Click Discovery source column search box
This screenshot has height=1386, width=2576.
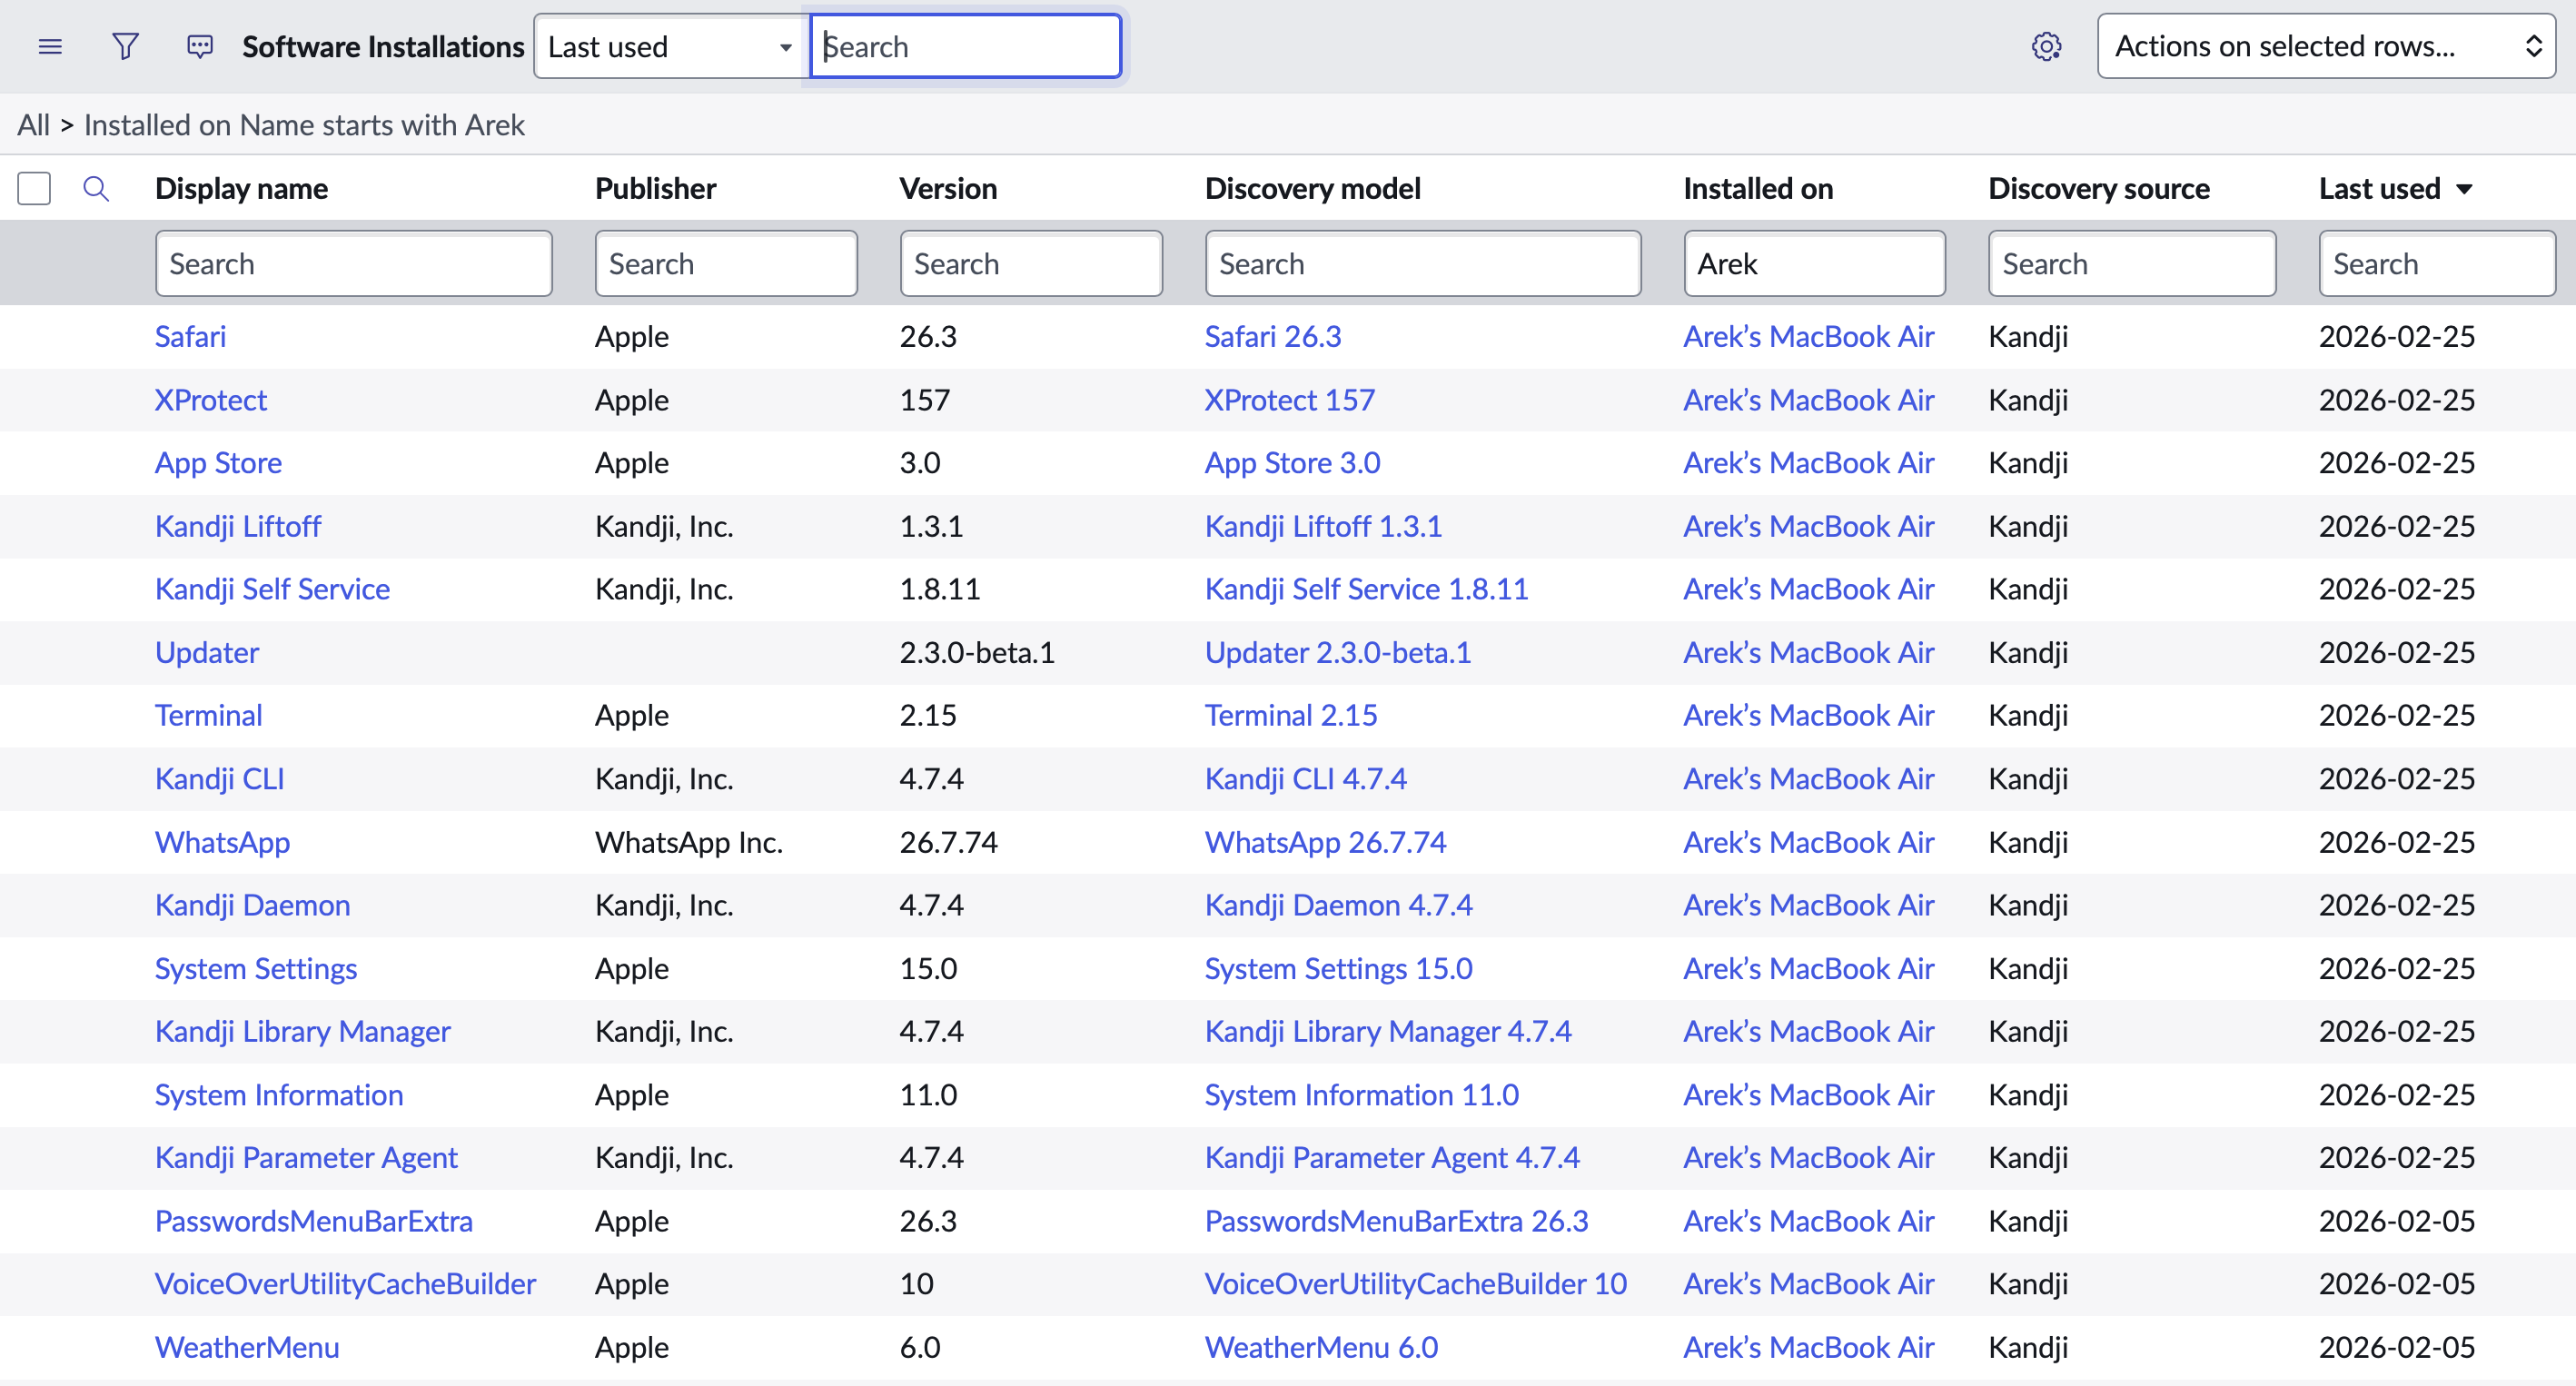[x=2132, y=264]
